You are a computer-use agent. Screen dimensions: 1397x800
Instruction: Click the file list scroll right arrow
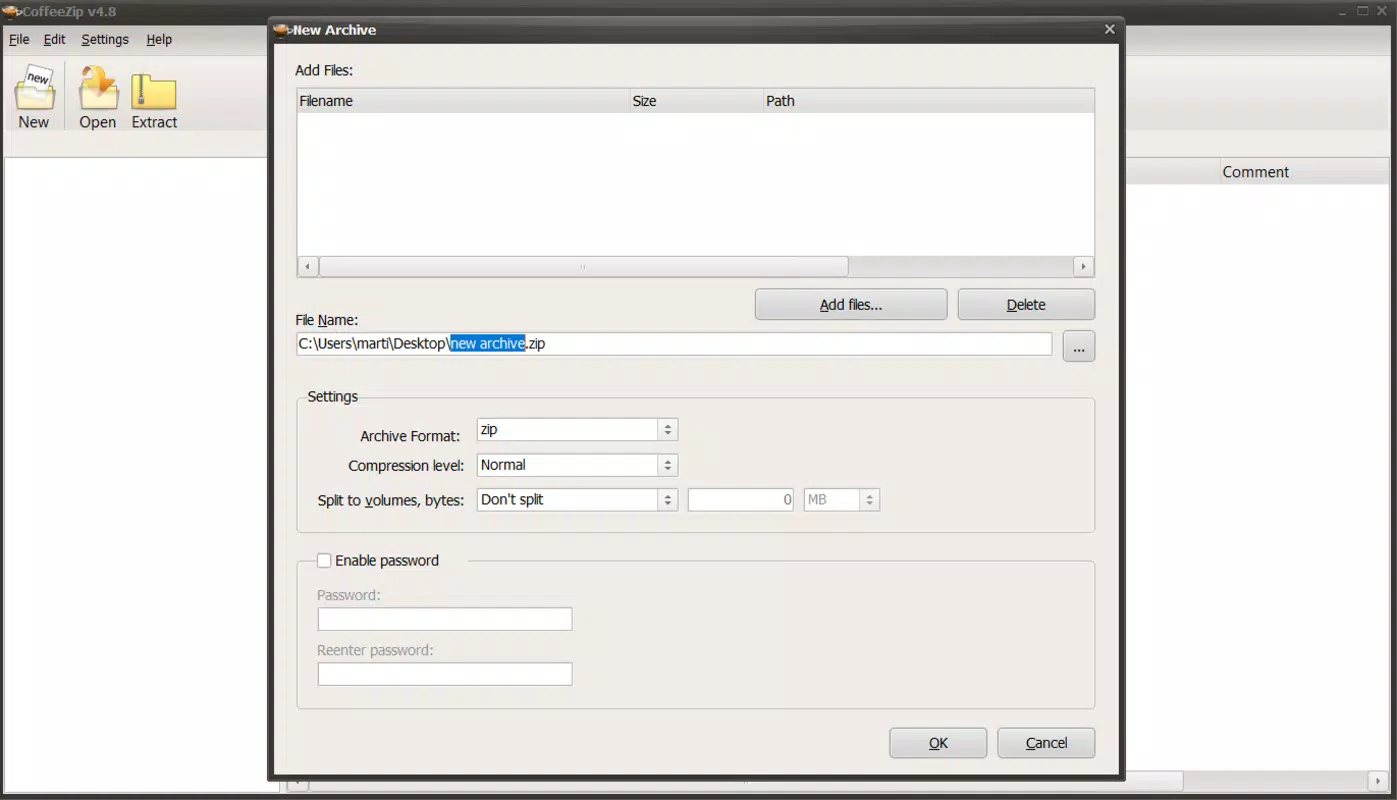coord(1083,267)
